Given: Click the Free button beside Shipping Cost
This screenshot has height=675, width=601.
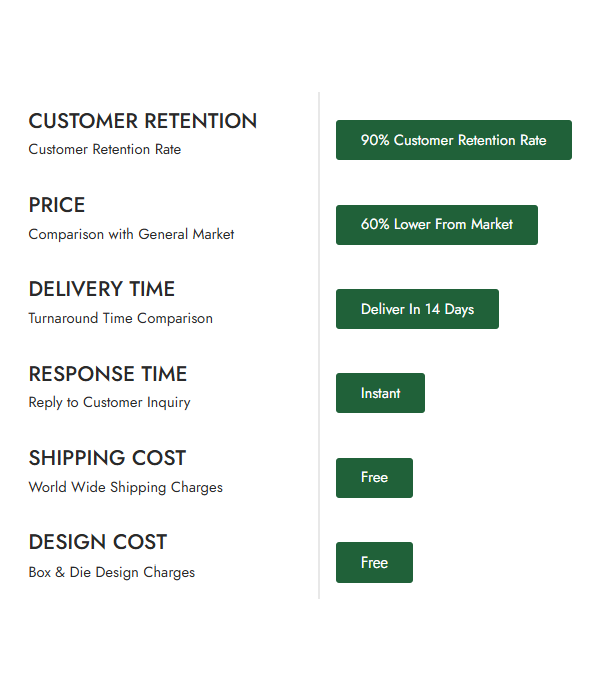Looking at the screenshot, I should pos(374,478).
